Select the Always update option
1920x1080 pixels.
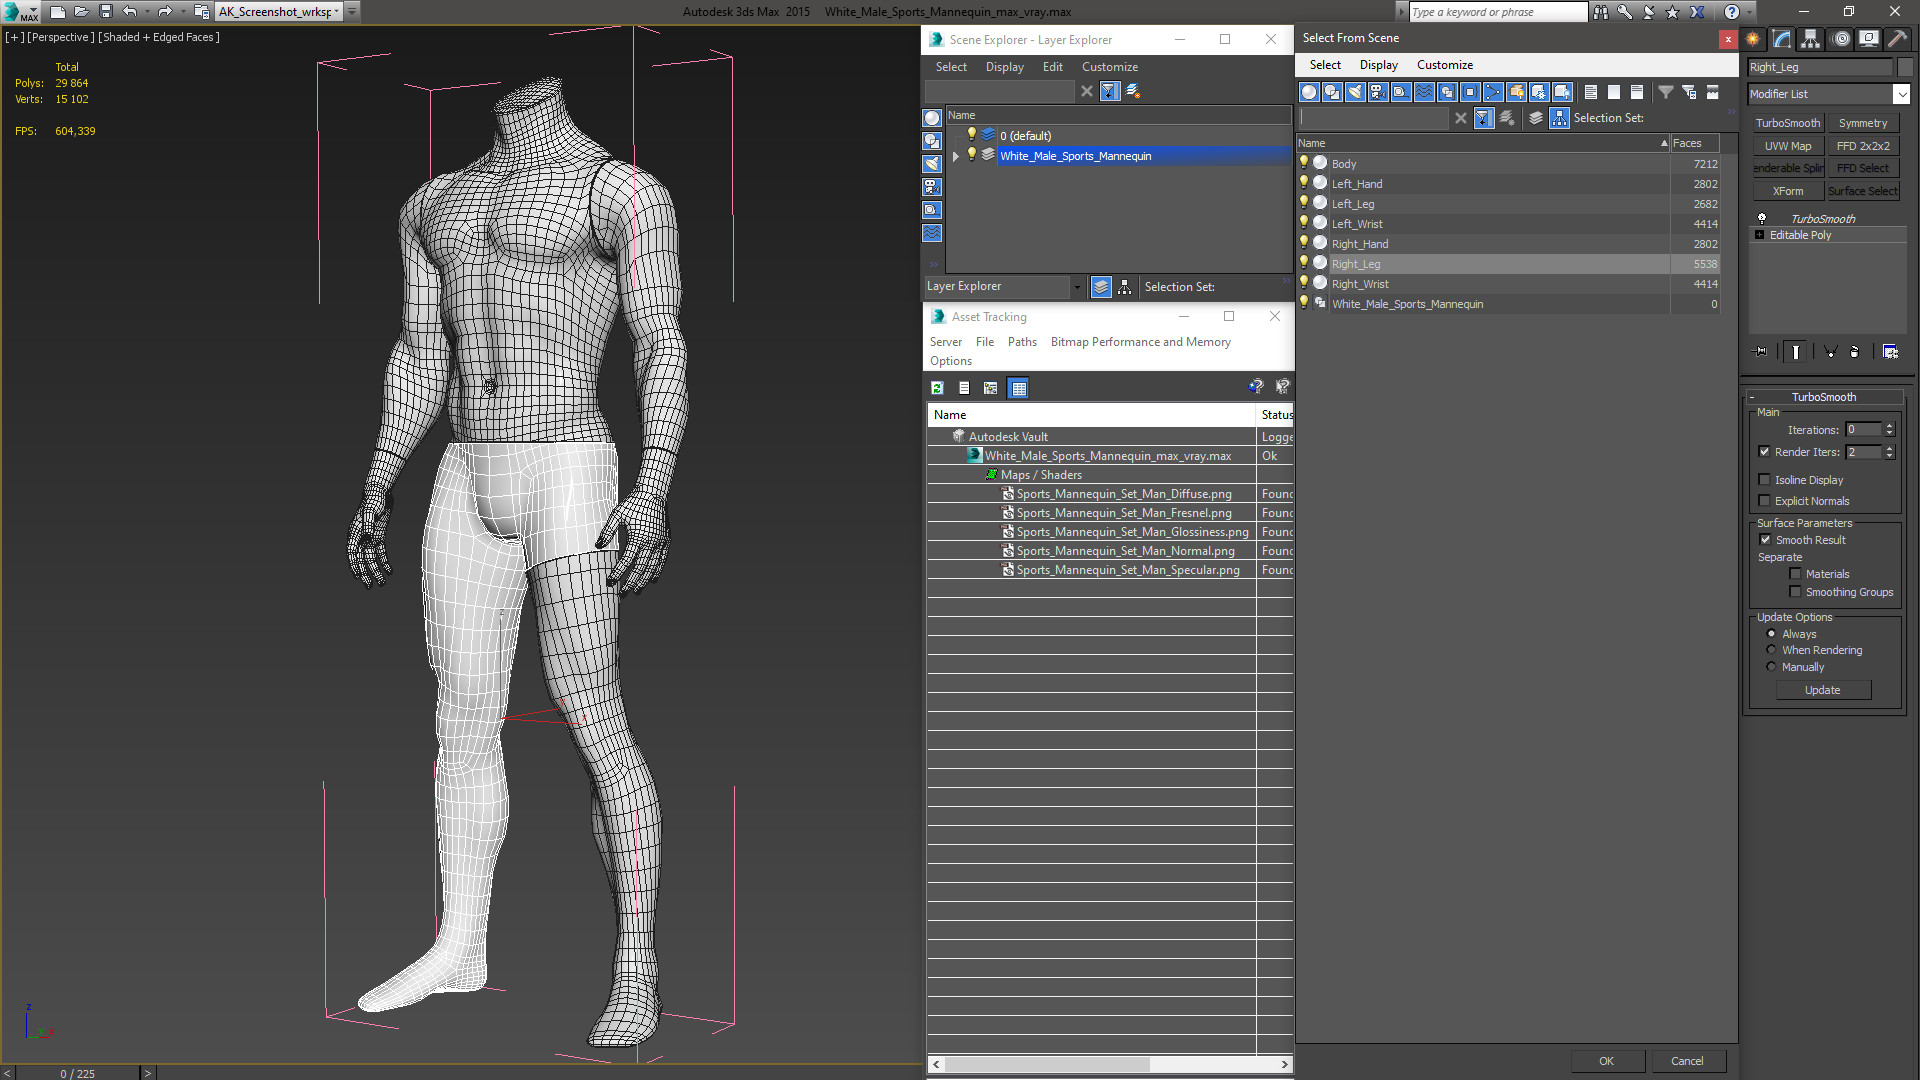(1771, 634)
